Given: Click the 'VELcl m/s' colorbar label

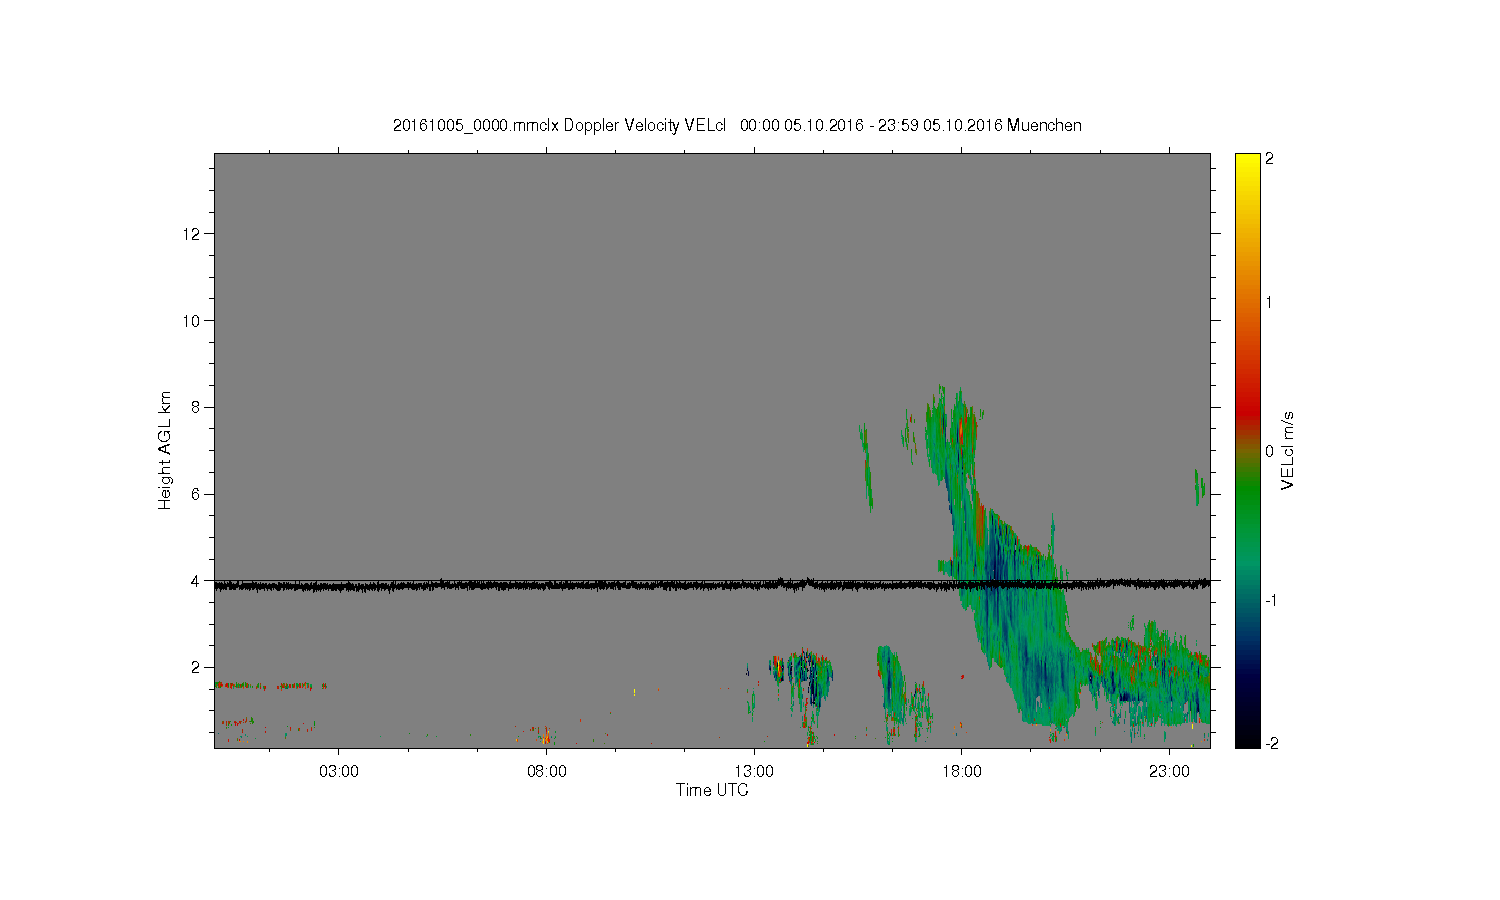Looking at the screenshot, I should (1288, 450).
